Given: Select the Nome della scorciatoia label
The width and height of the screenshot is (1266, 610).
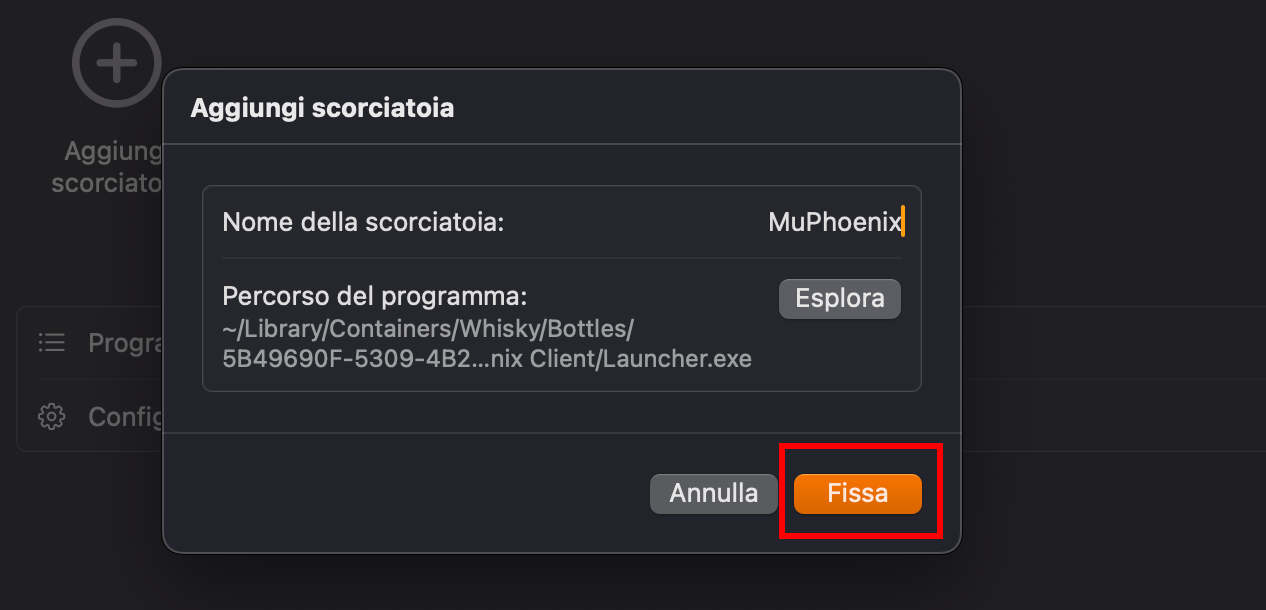Looking at the screenshot, I should pyautogui.click(x=363, y=222).
